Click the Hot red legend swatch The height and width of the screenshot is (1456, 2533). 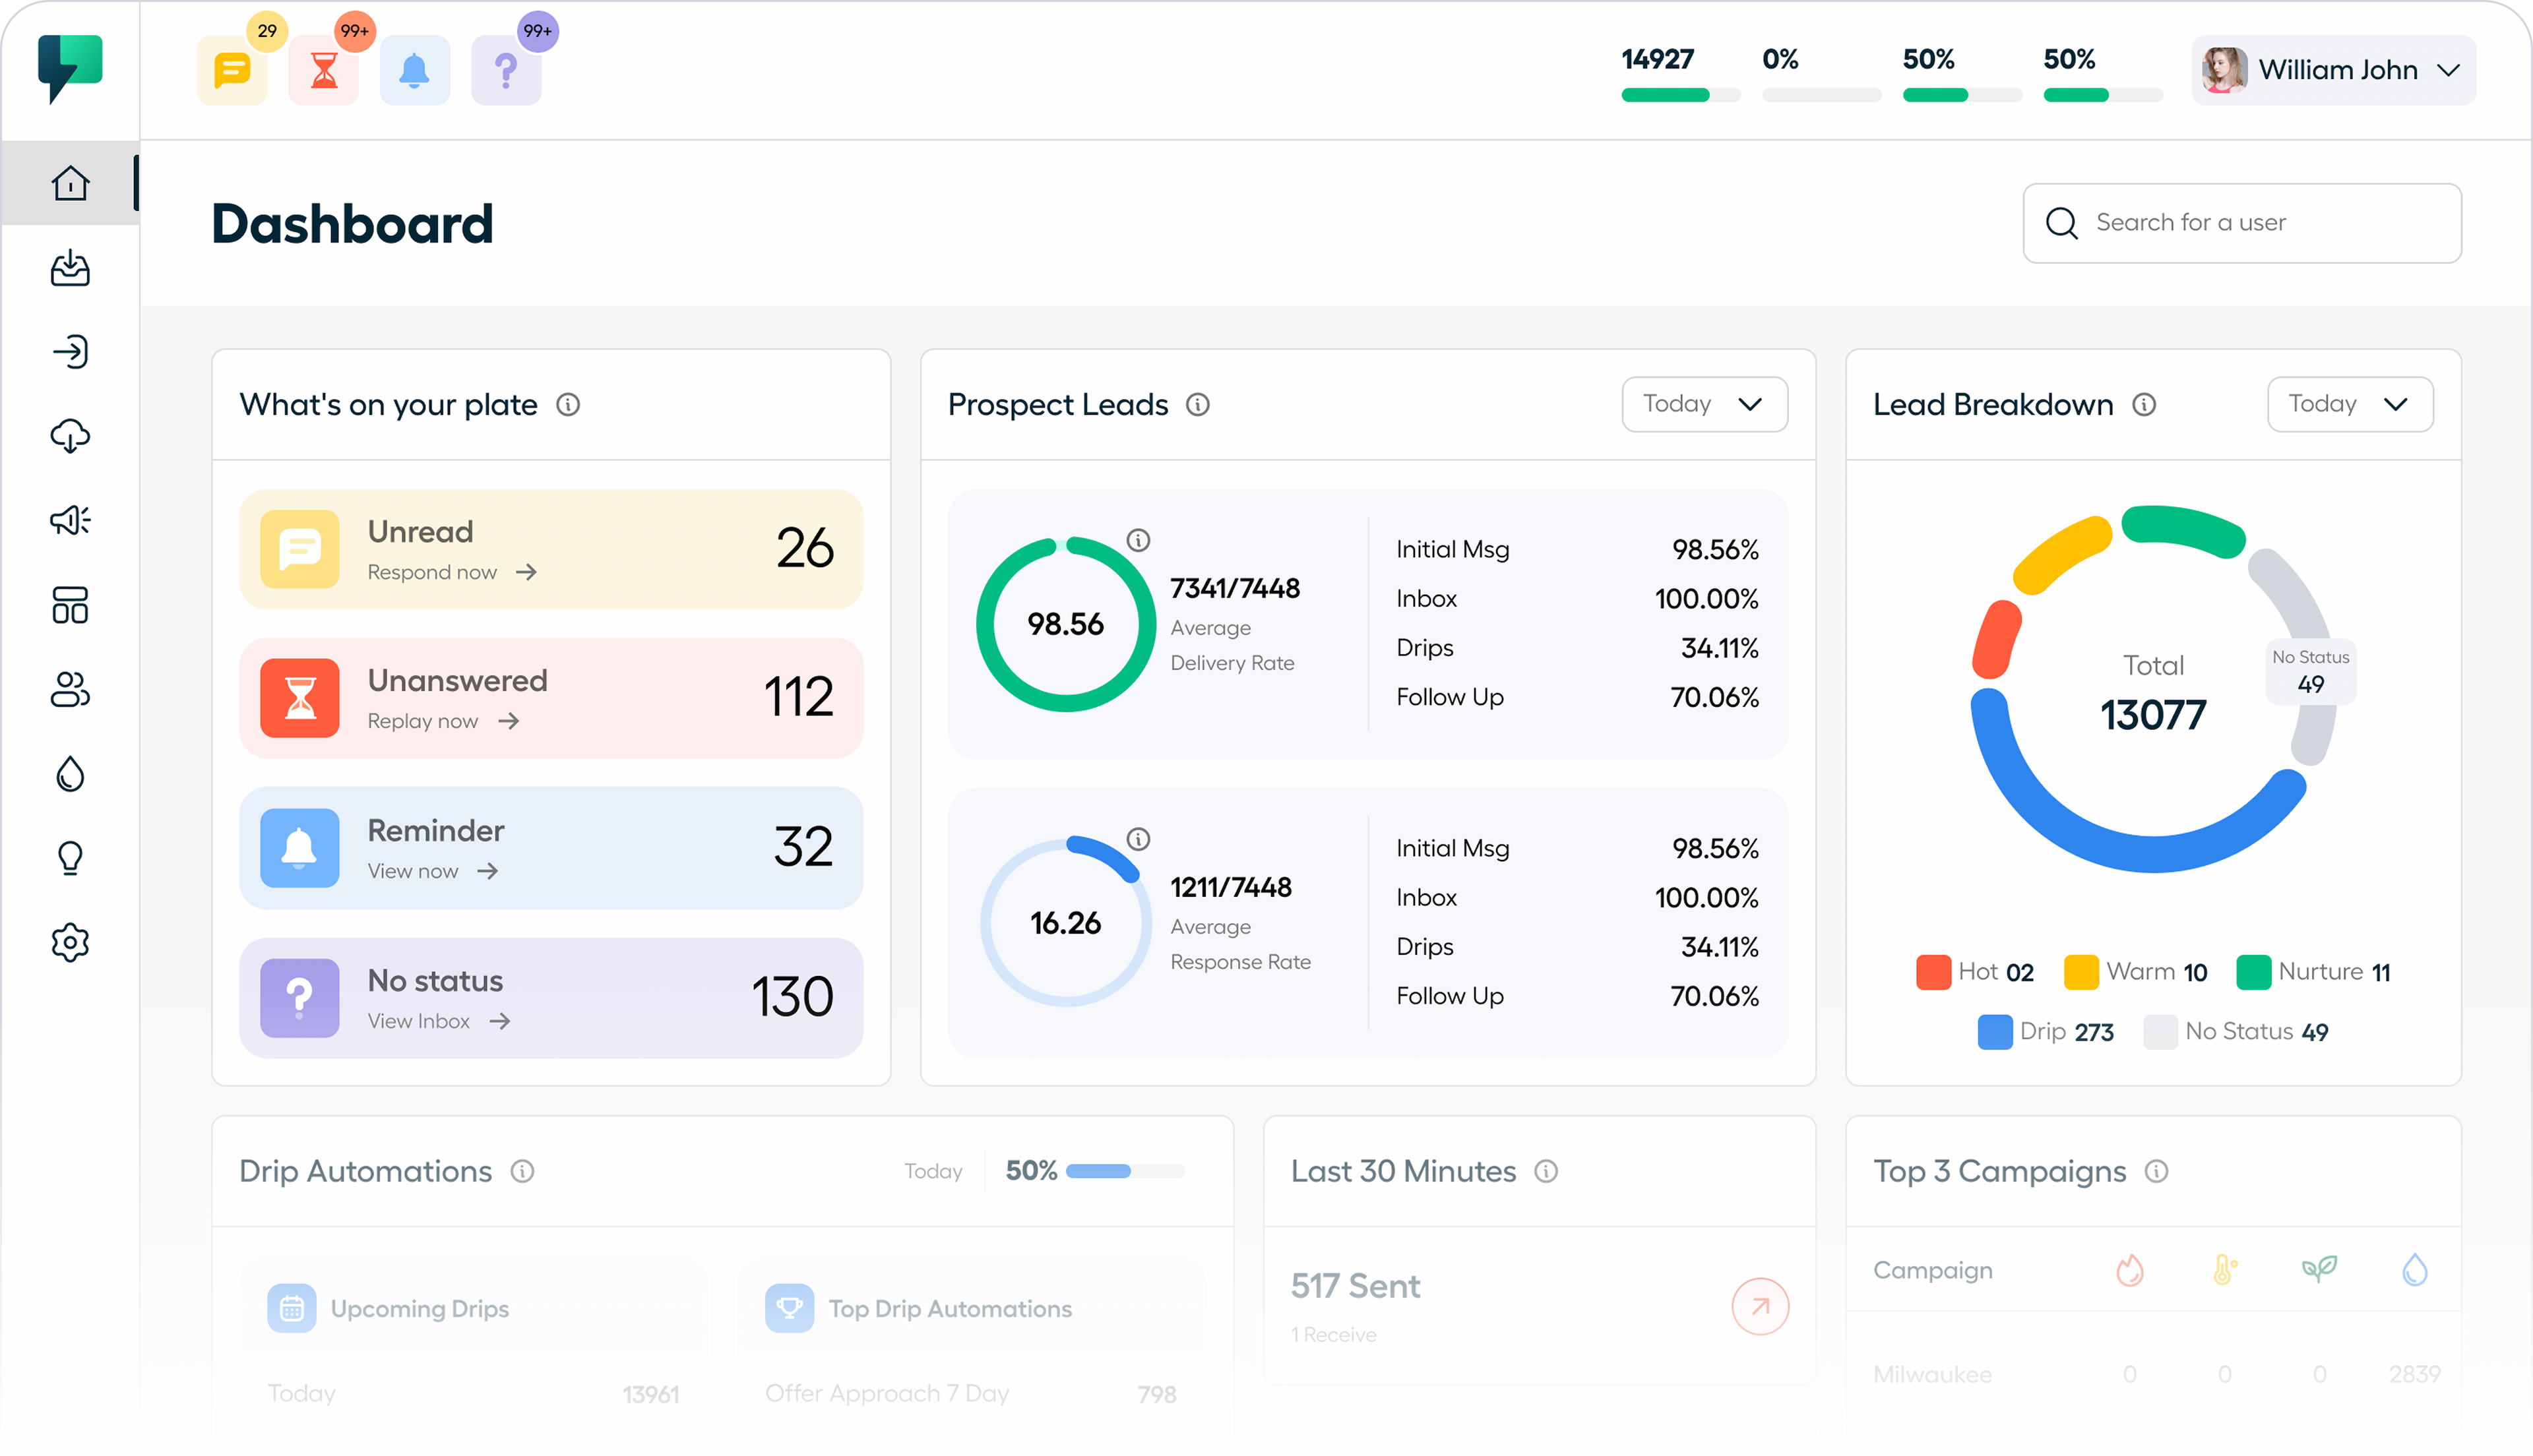[1933, 972]
